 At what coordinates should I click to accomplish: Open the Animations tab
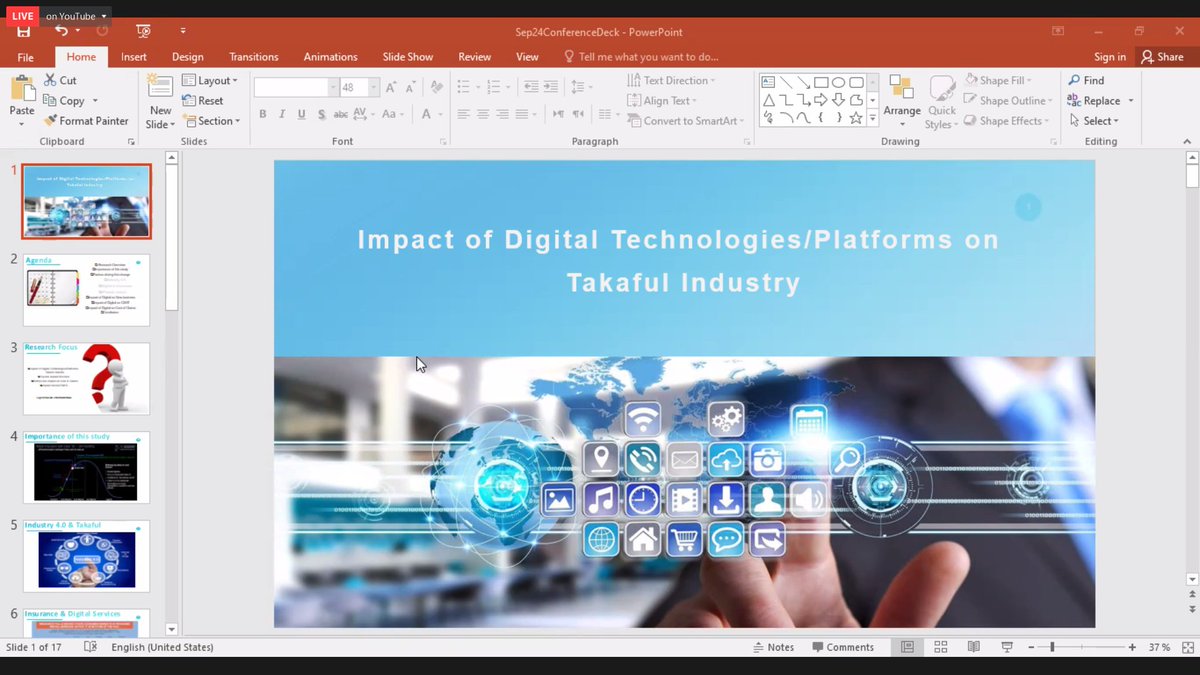[x=330, y=57]
